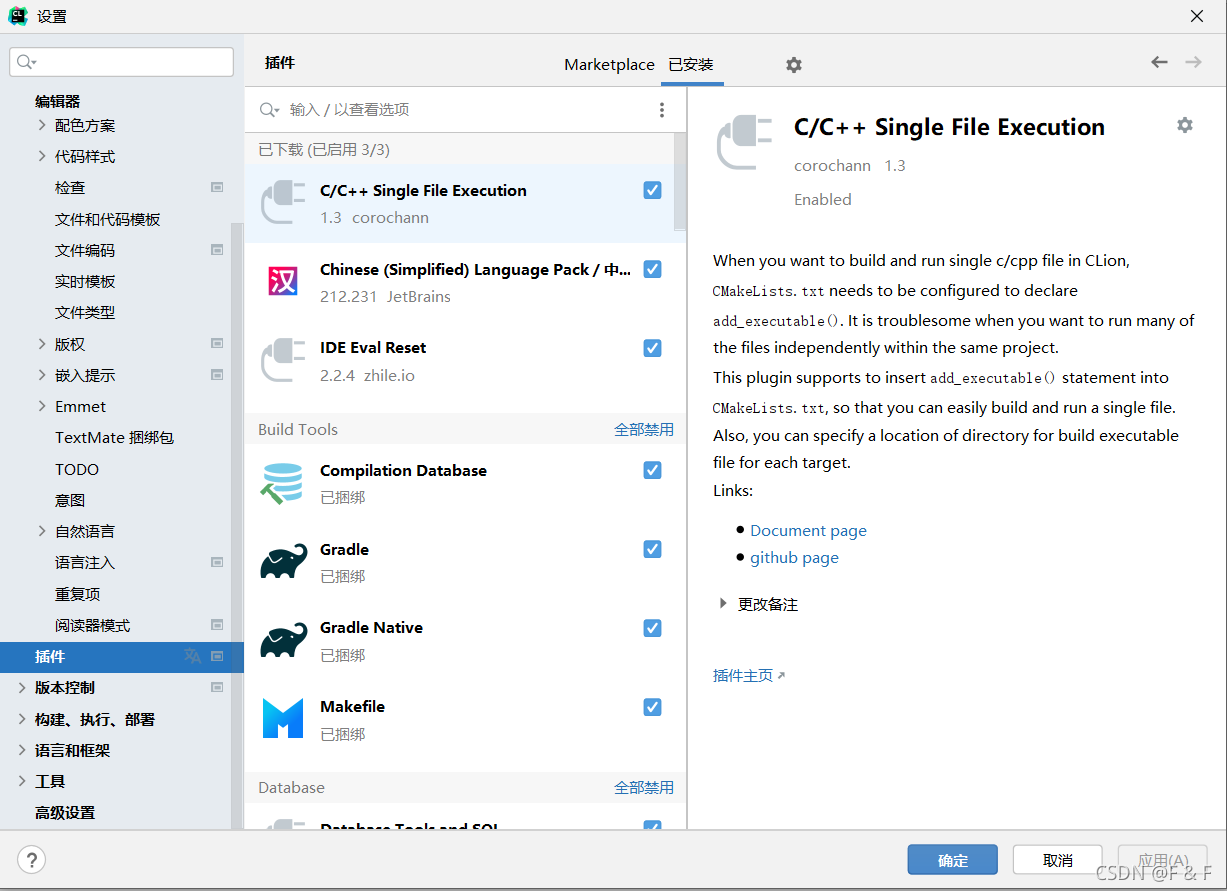This screenshot has height=891, width=1227.
Task: Click the project-level icon beside 语言注入
Action: [217, 563]
